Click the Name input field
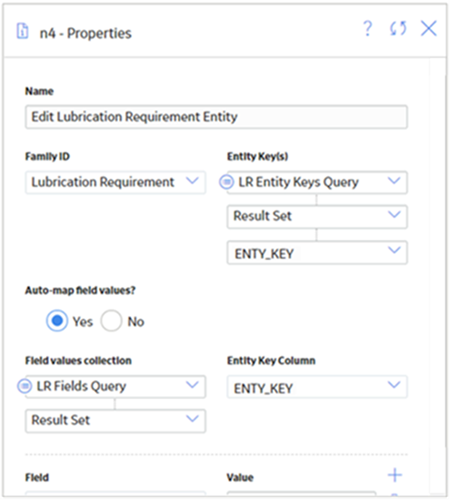This screenshot has width=450, height=500. (x=216, y=117)
